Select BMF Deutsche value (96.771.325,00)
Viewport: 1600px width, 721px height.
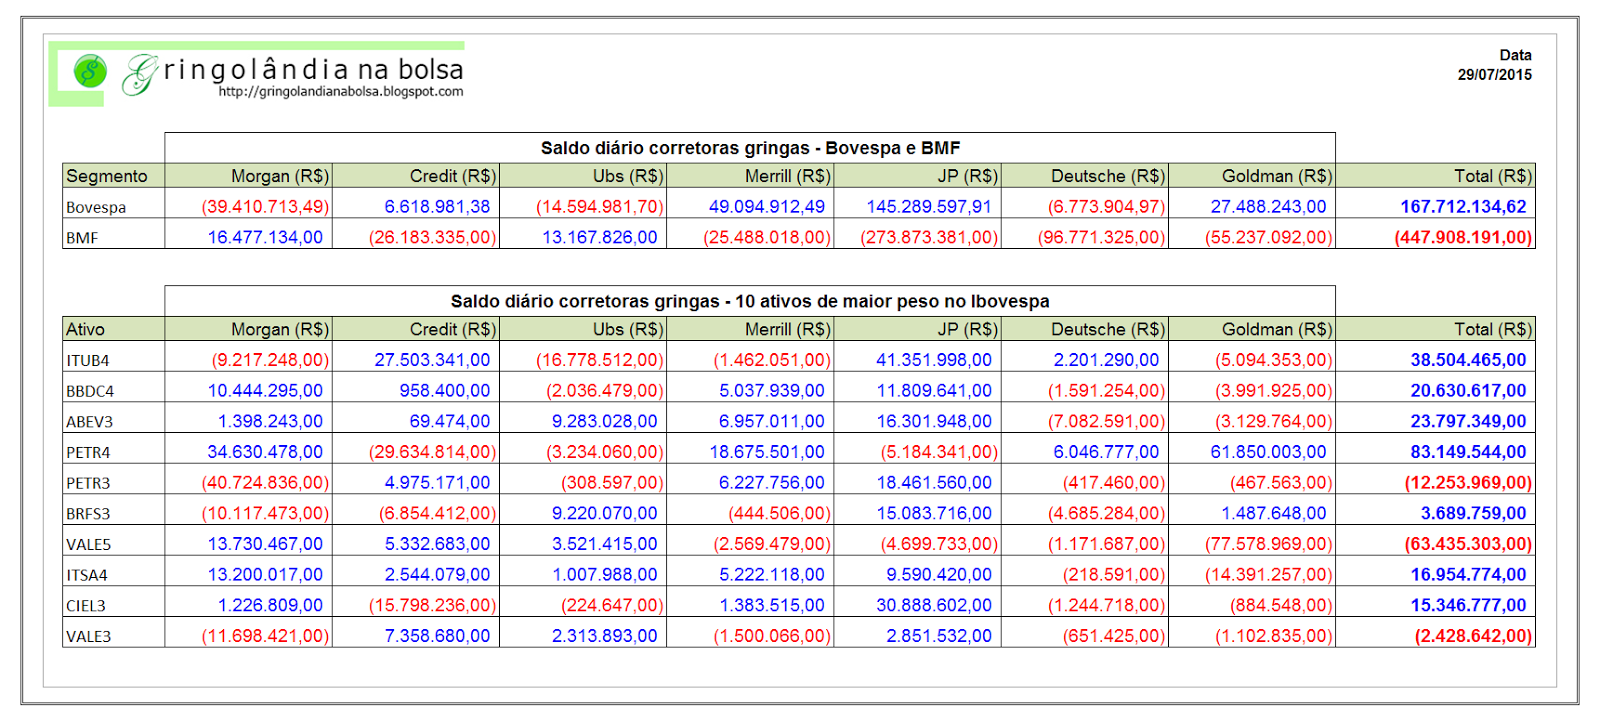click(1101, 238)
